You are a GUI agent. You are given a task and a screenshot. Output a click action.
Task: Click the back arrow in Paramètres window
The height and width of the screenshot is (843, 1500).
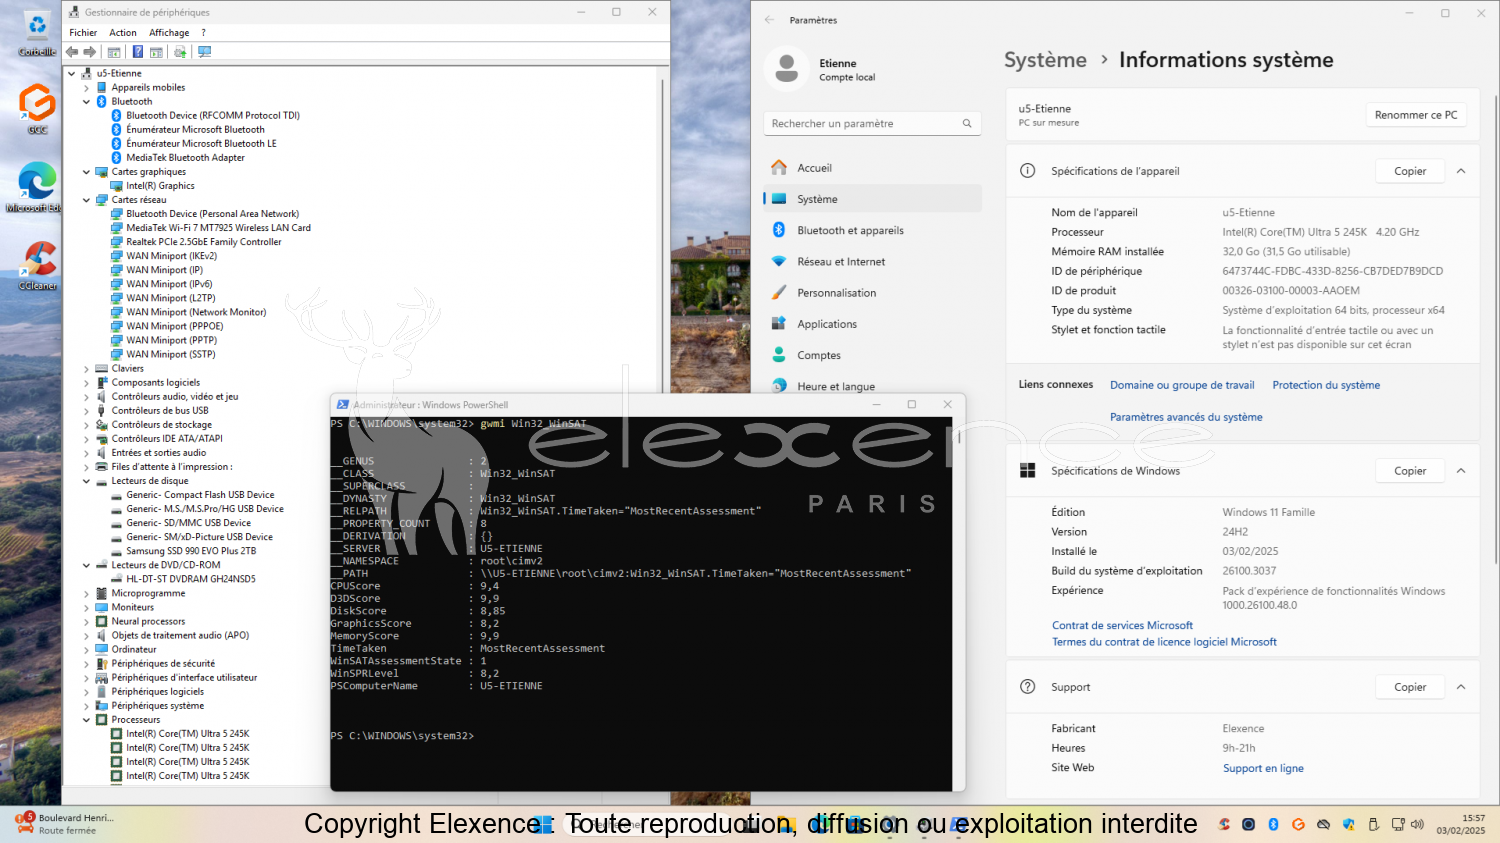(x=769, y=20)
